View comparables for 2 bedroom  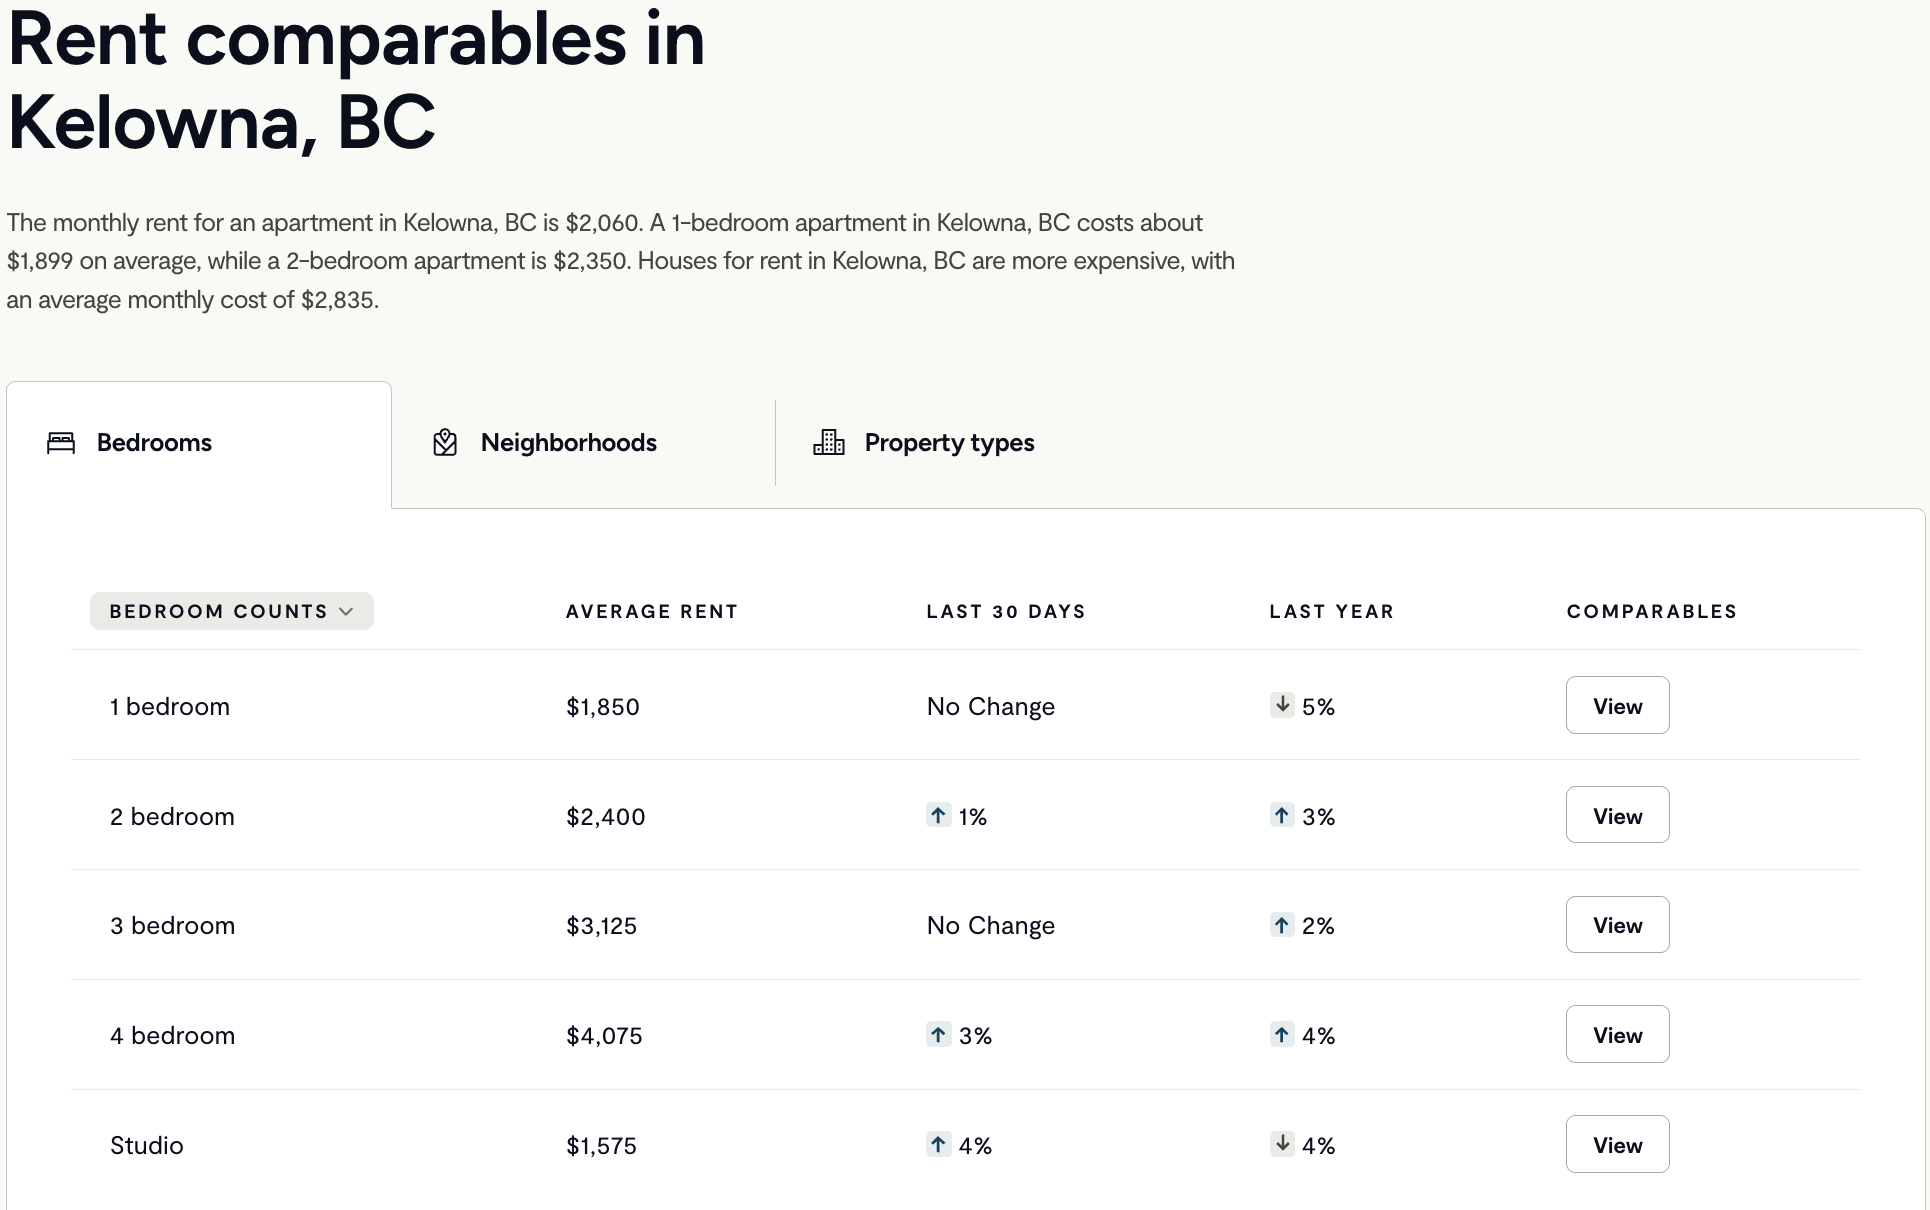click(x=1617, y=815)
